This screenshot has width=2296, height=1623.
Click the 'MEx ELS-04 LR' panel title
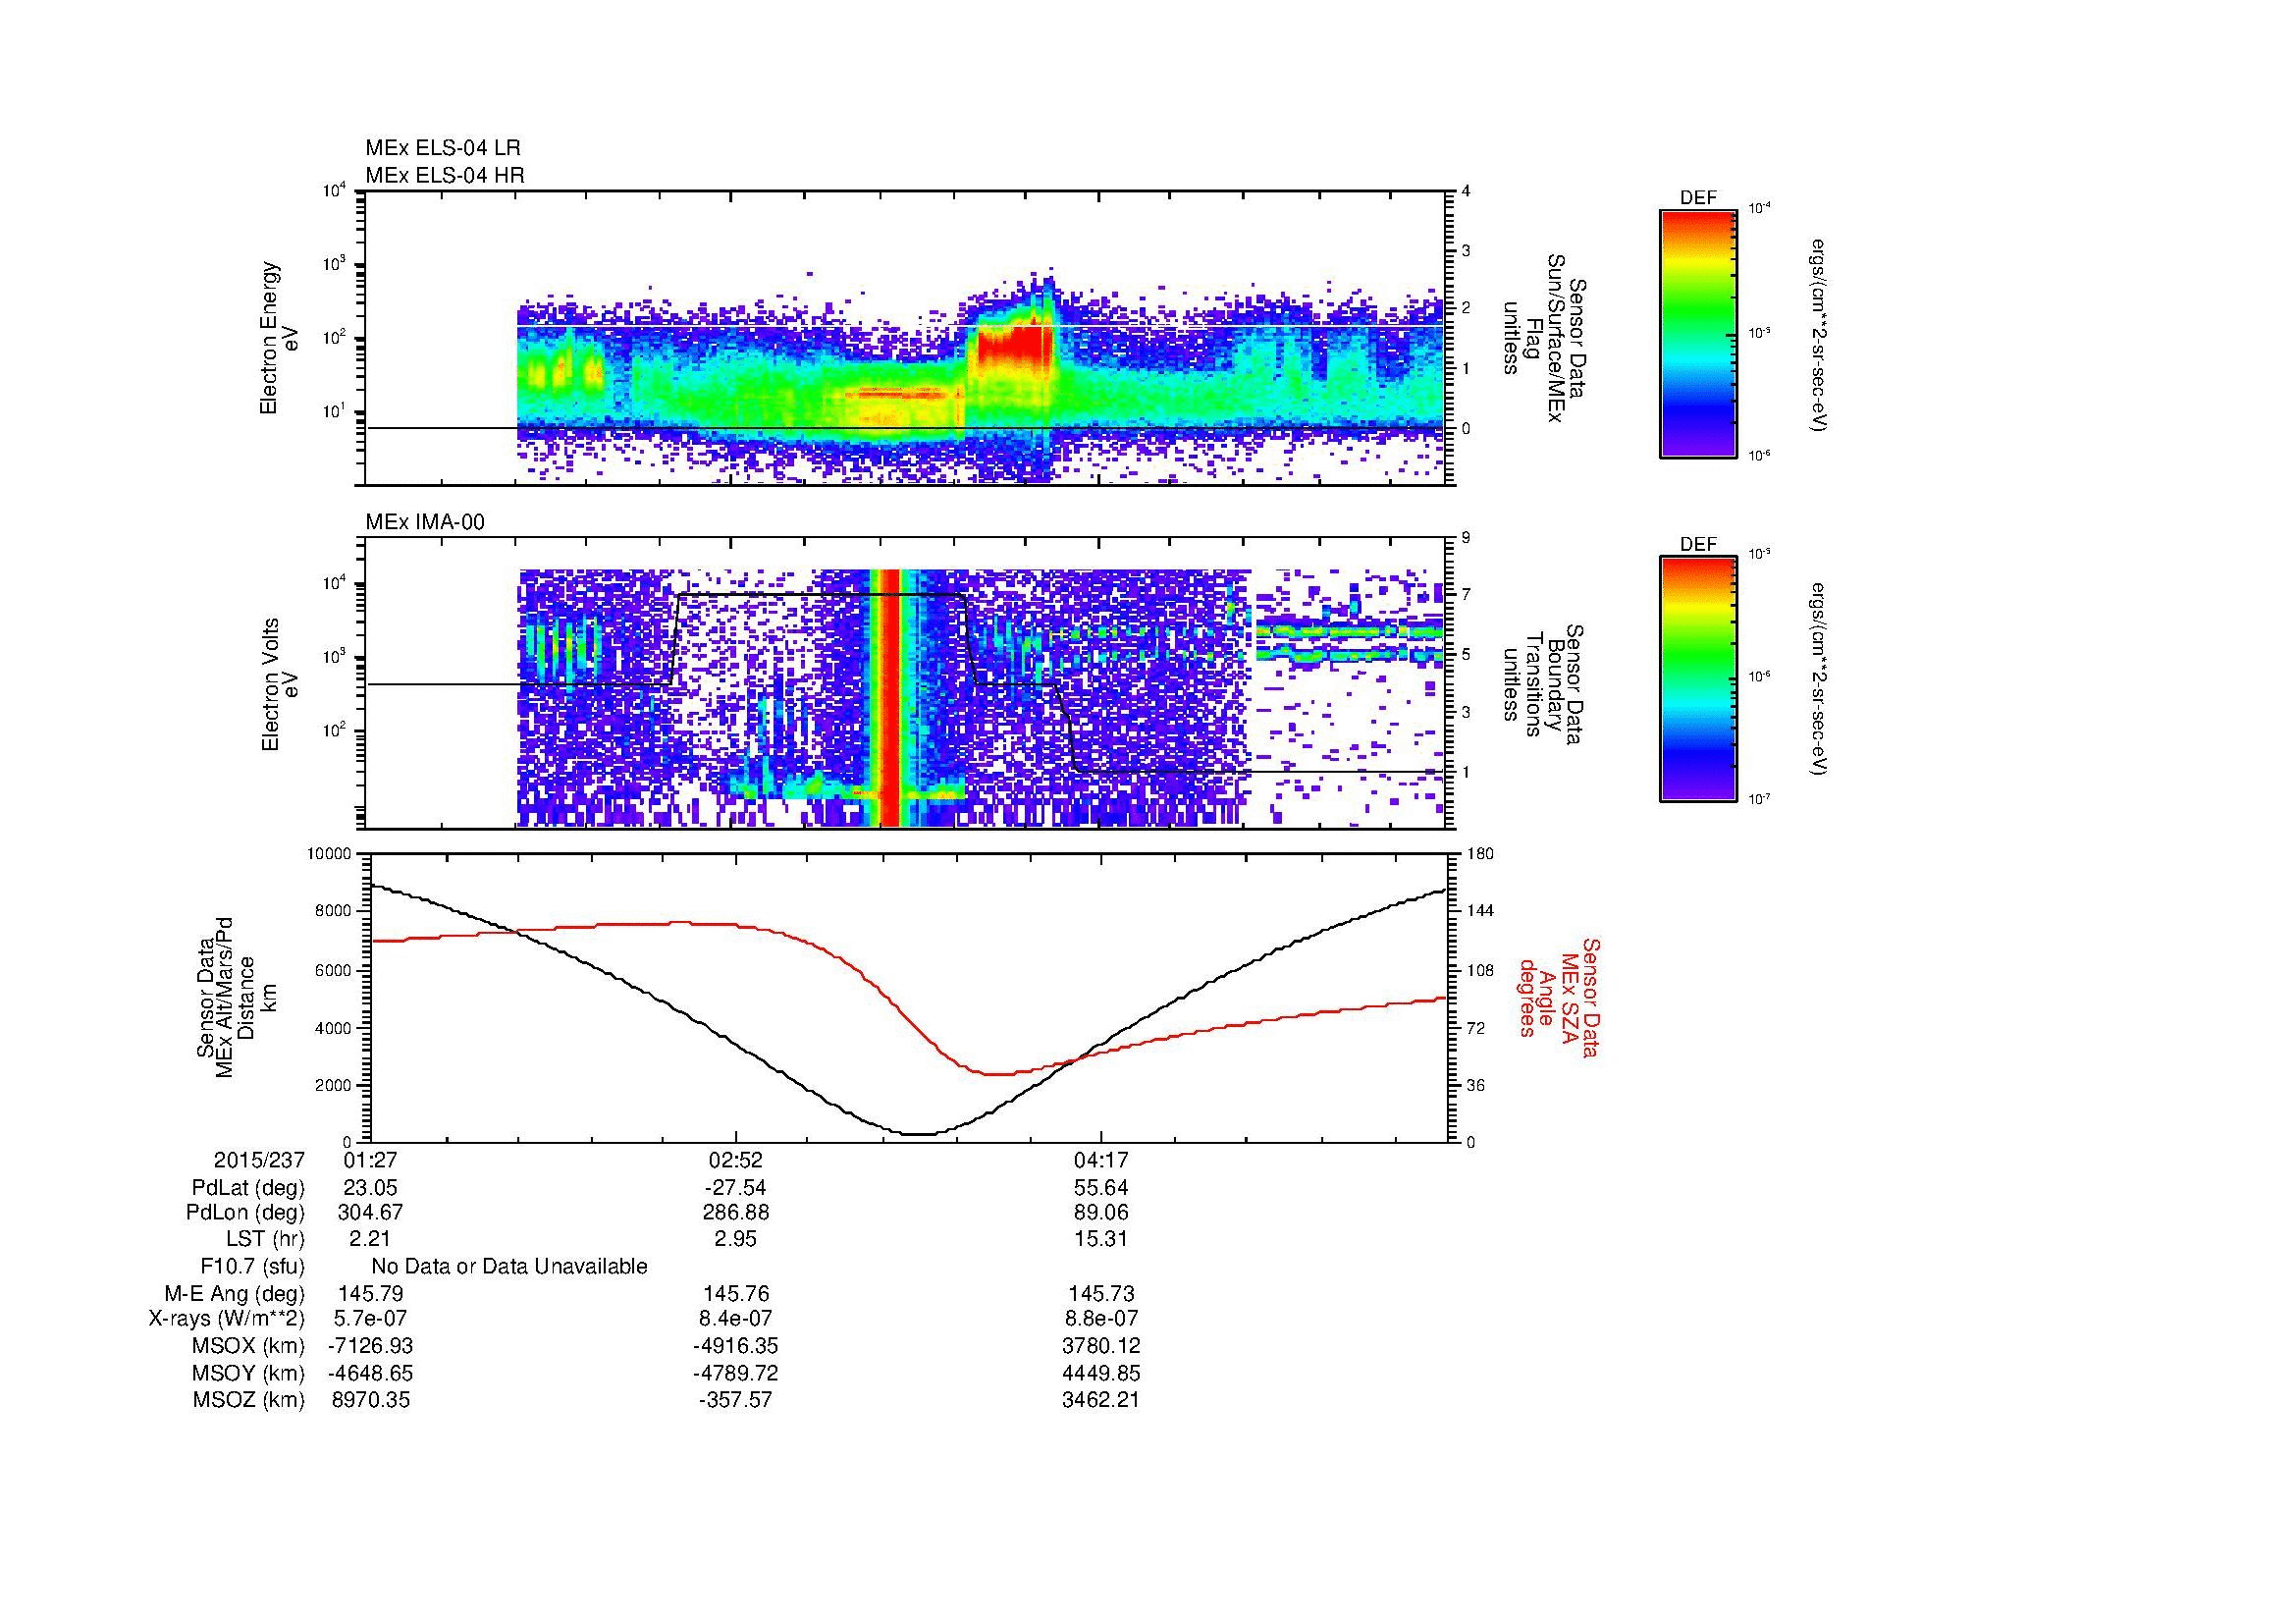point(443,148)
